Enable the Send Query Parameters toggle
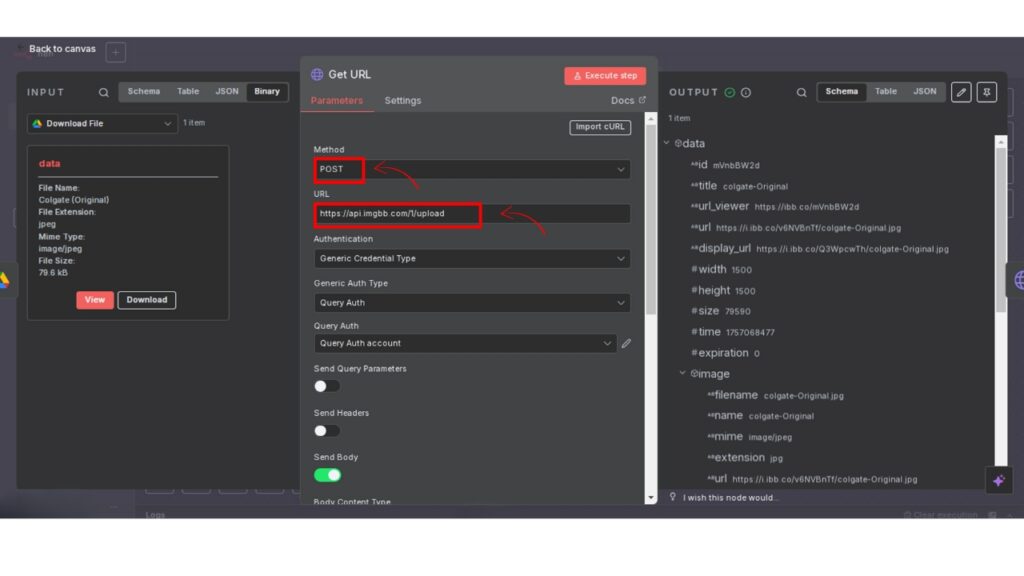This screenshot has width=1024, height=576. pos(327,386)
